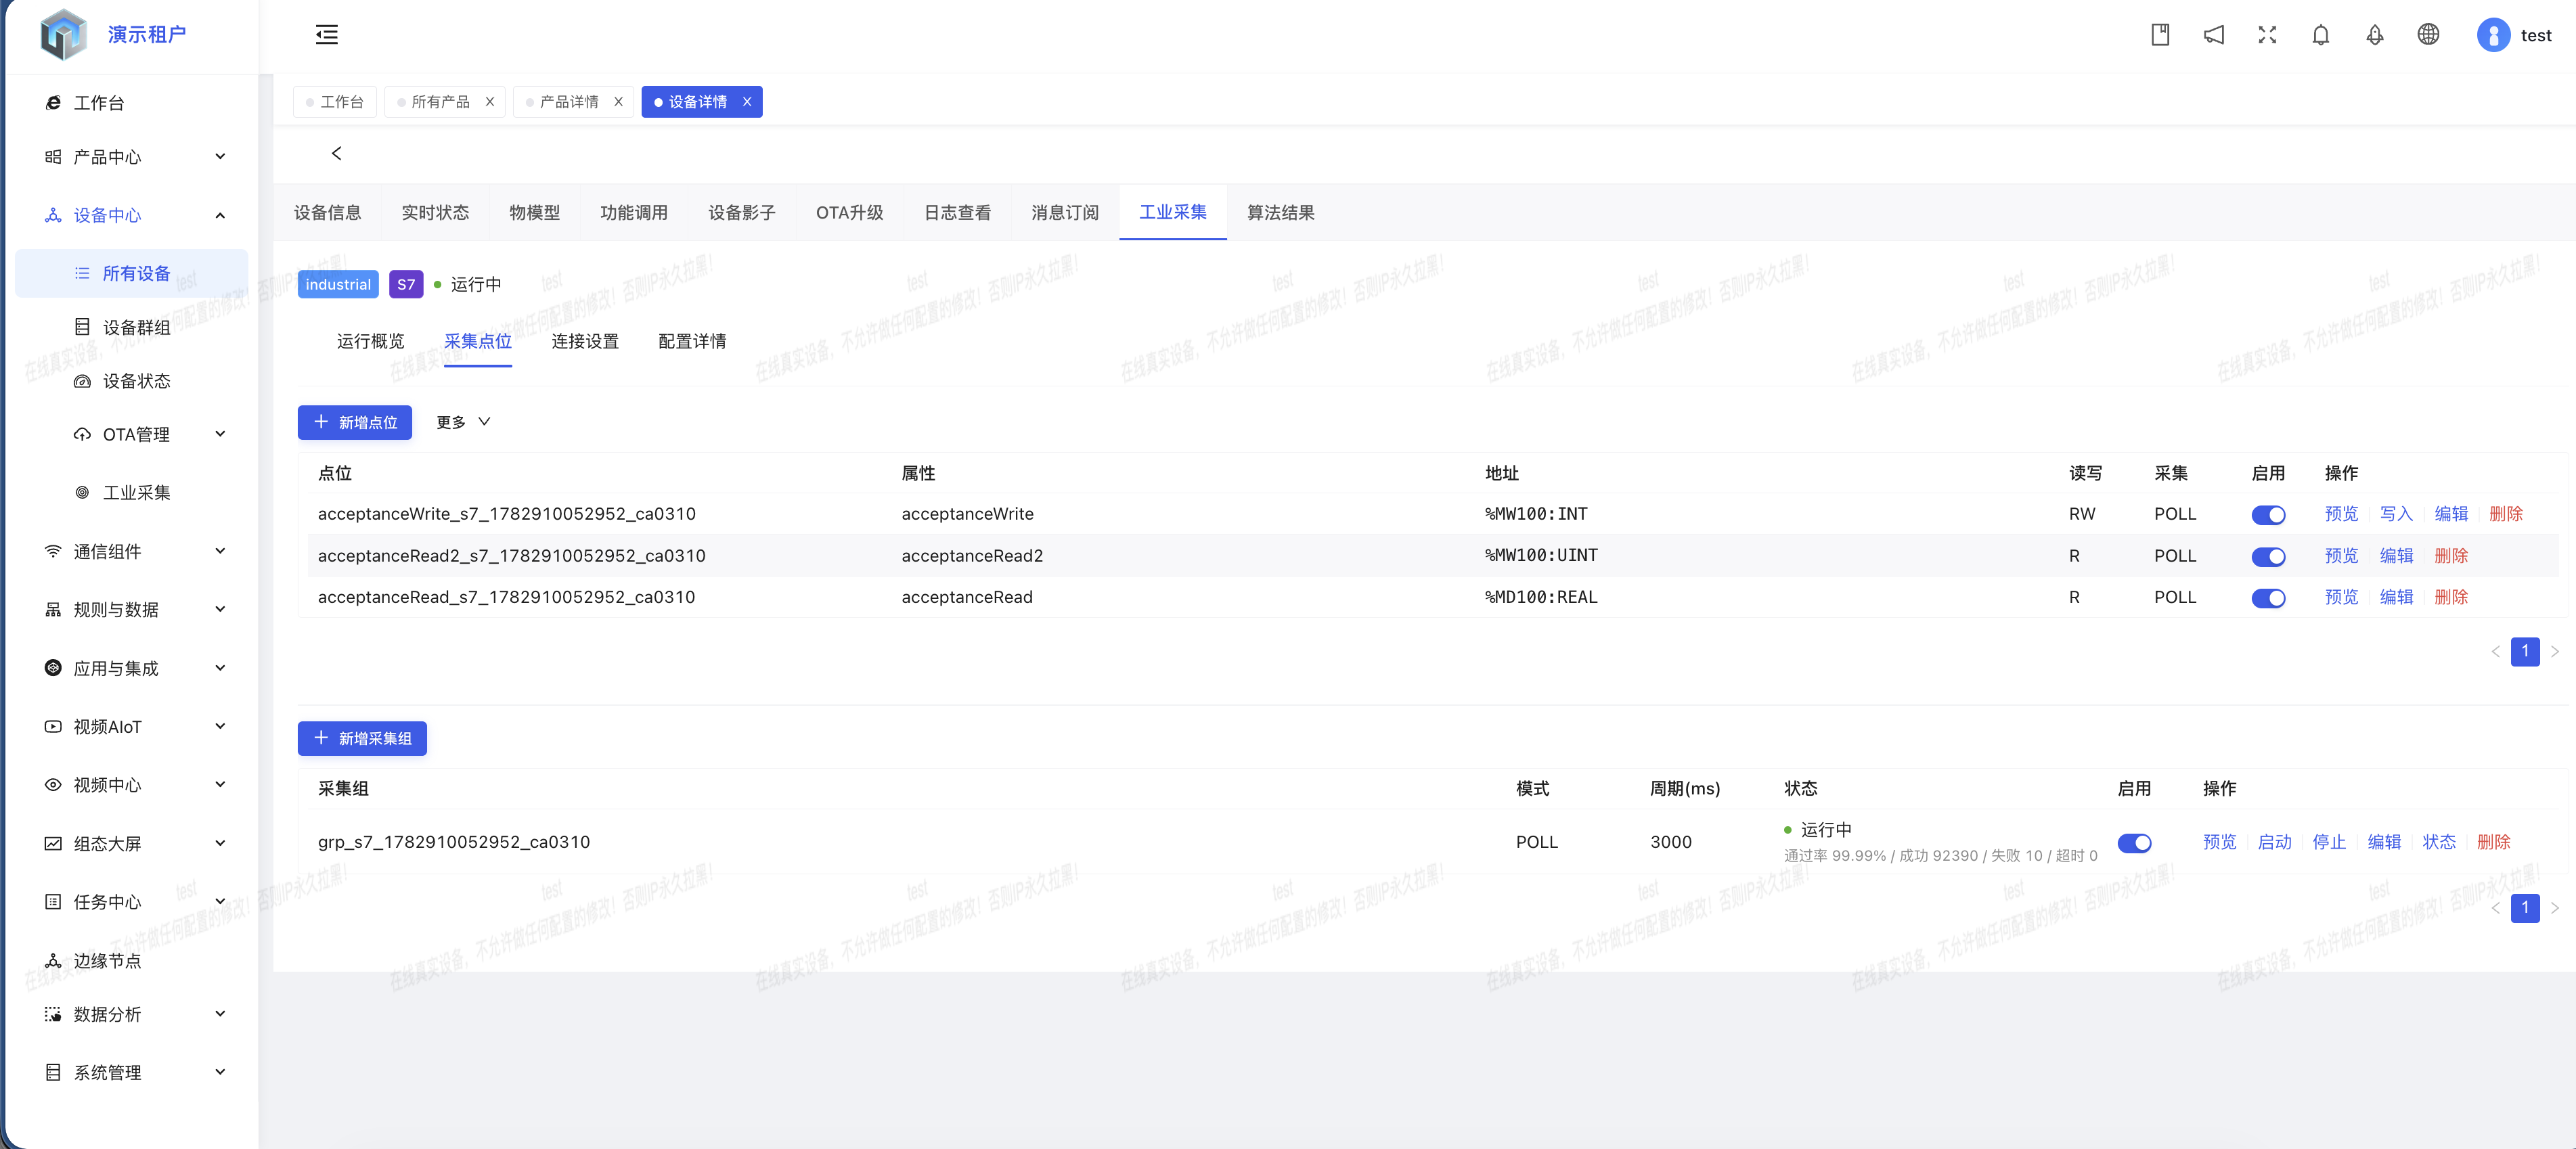Screen dimensions: 2576x1149
Task: Open the 更多 dropdown
Action: pyautogui.click(x=463, y=422)
